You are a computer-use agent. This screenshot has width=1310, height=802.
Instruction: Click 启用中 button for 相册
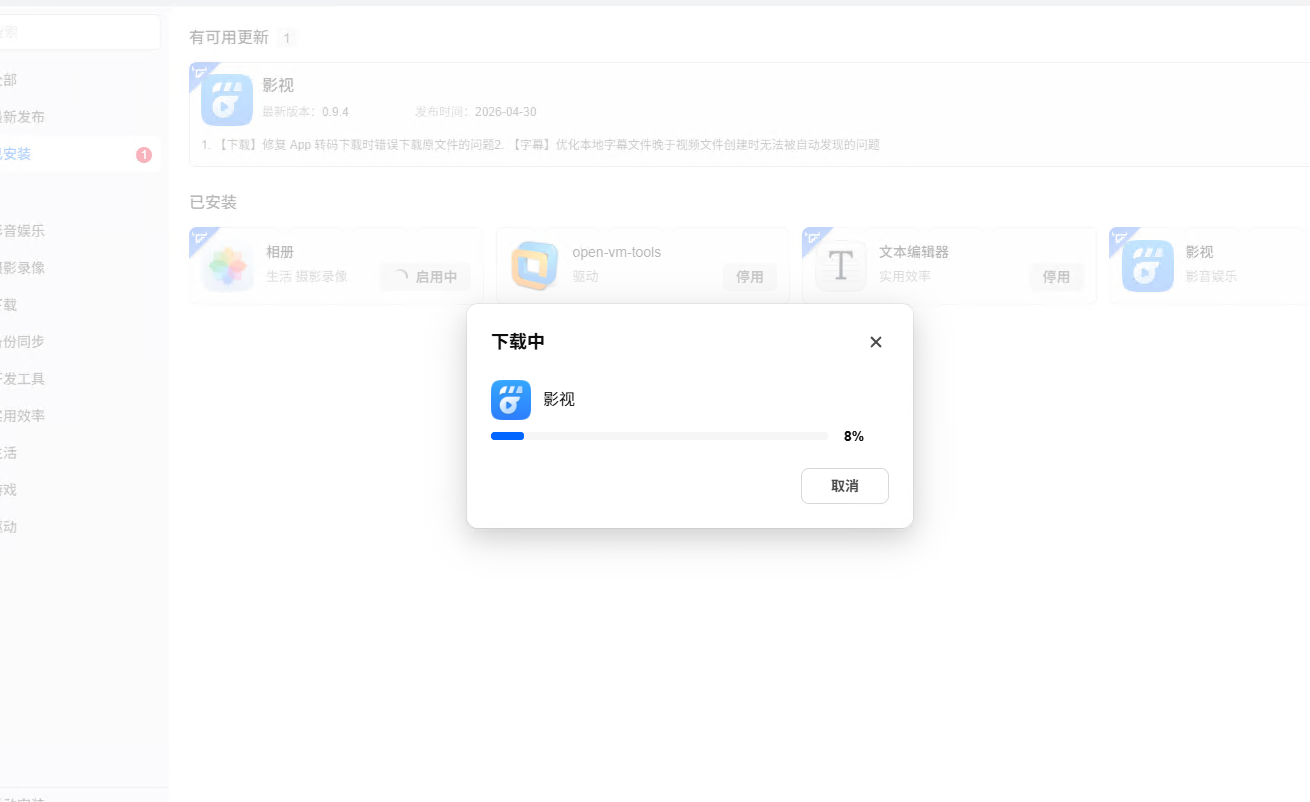tap(425, 277)
